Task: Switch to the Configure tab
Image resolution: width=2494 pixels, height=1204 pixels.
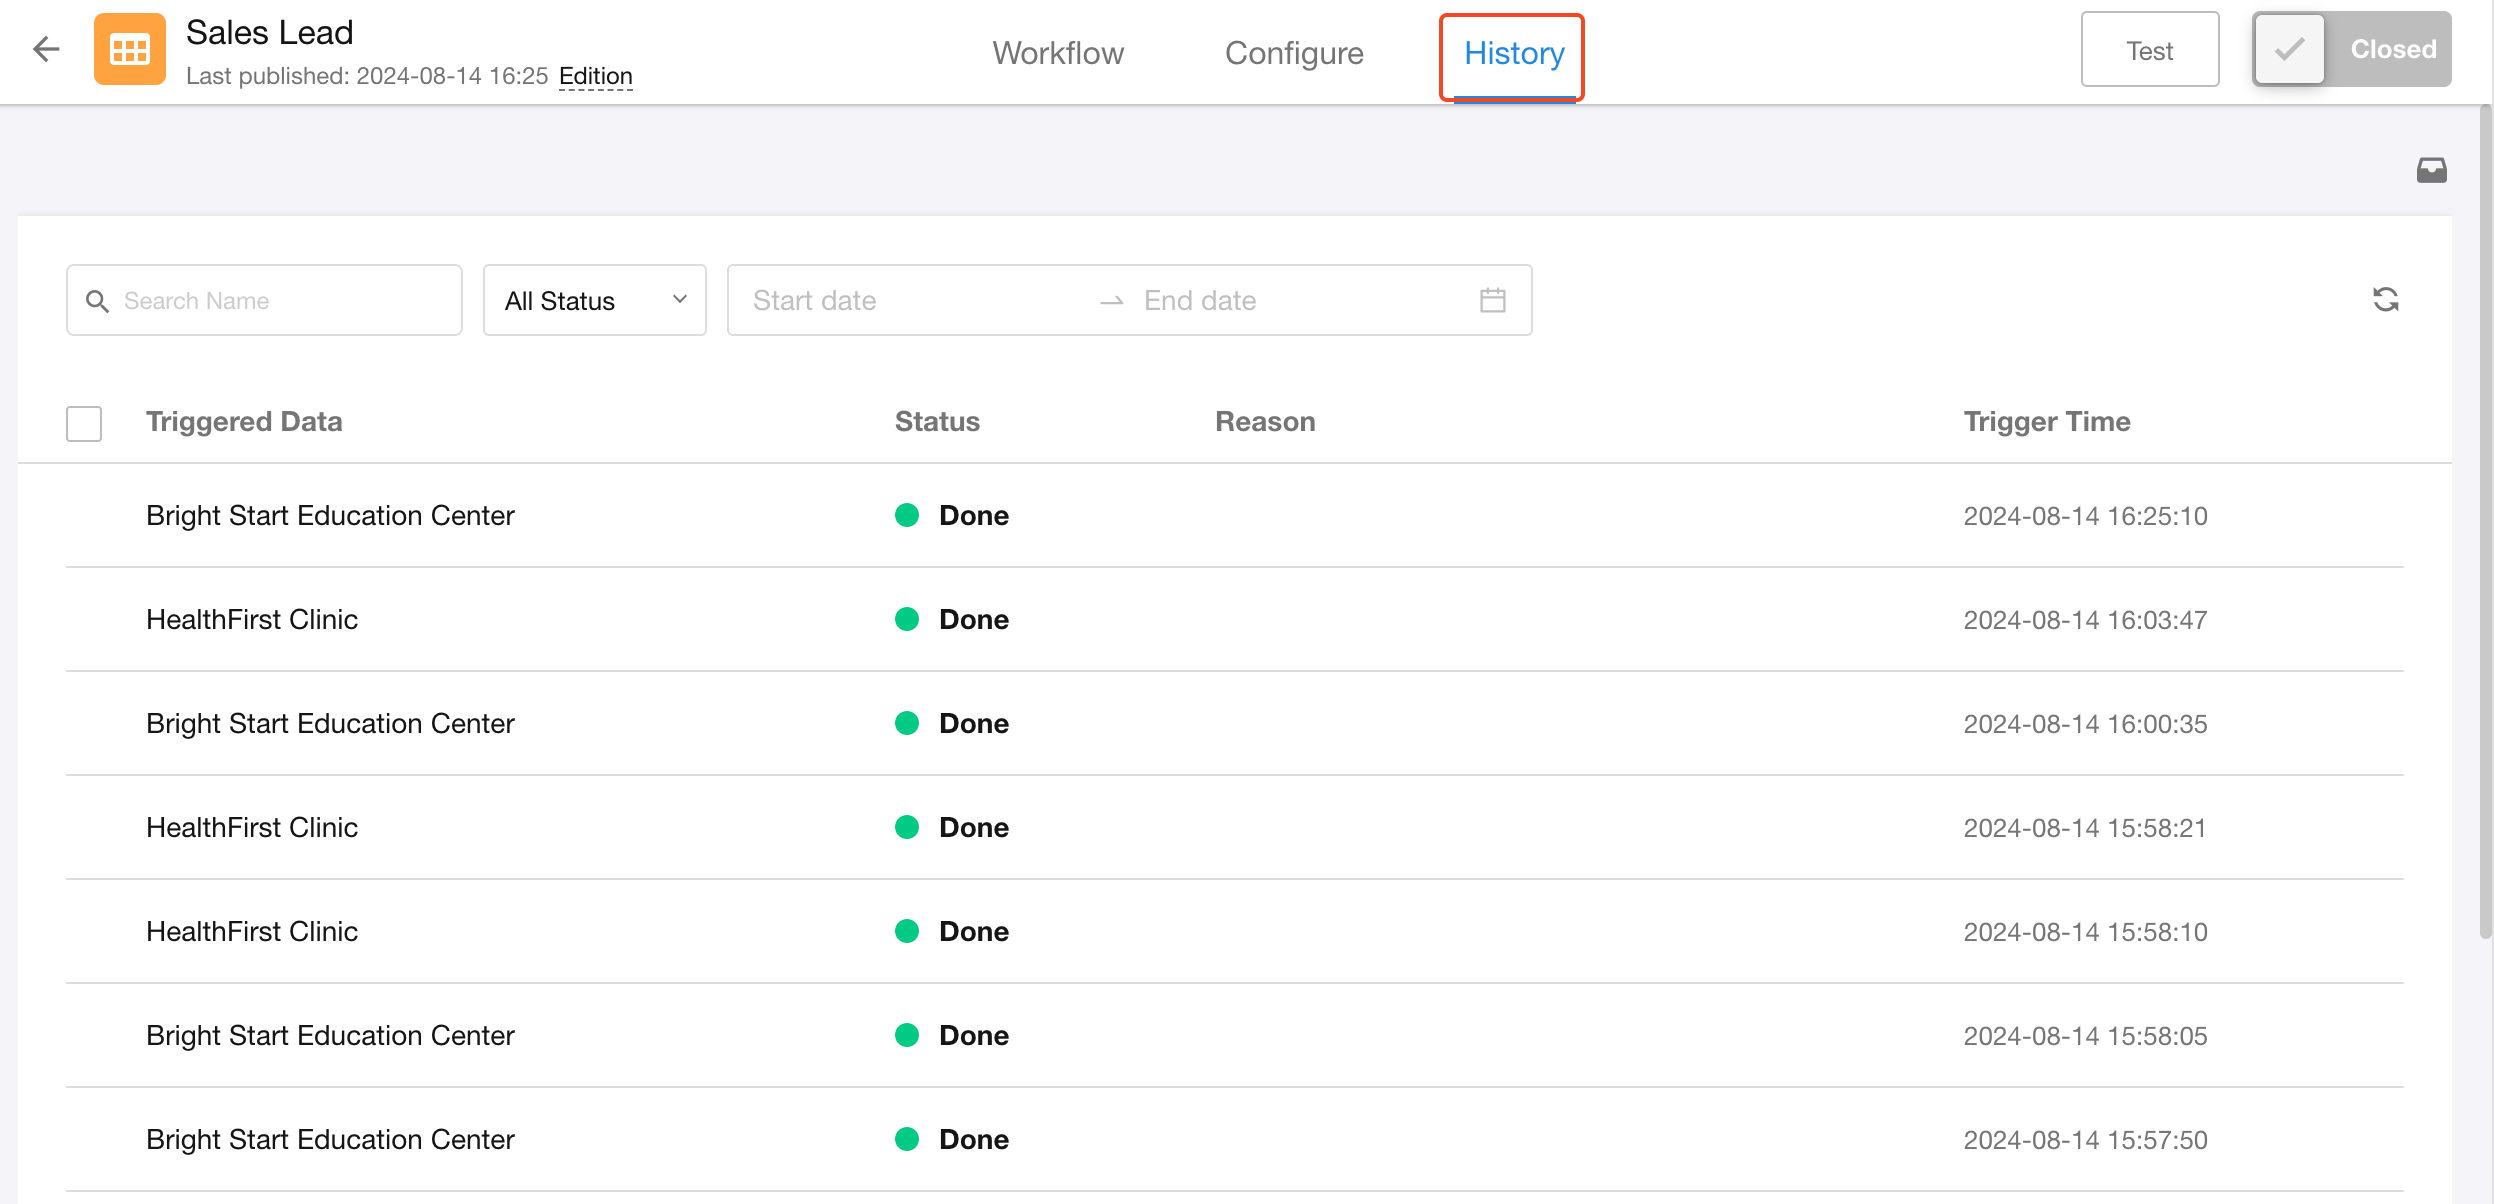Action: 1294,53
